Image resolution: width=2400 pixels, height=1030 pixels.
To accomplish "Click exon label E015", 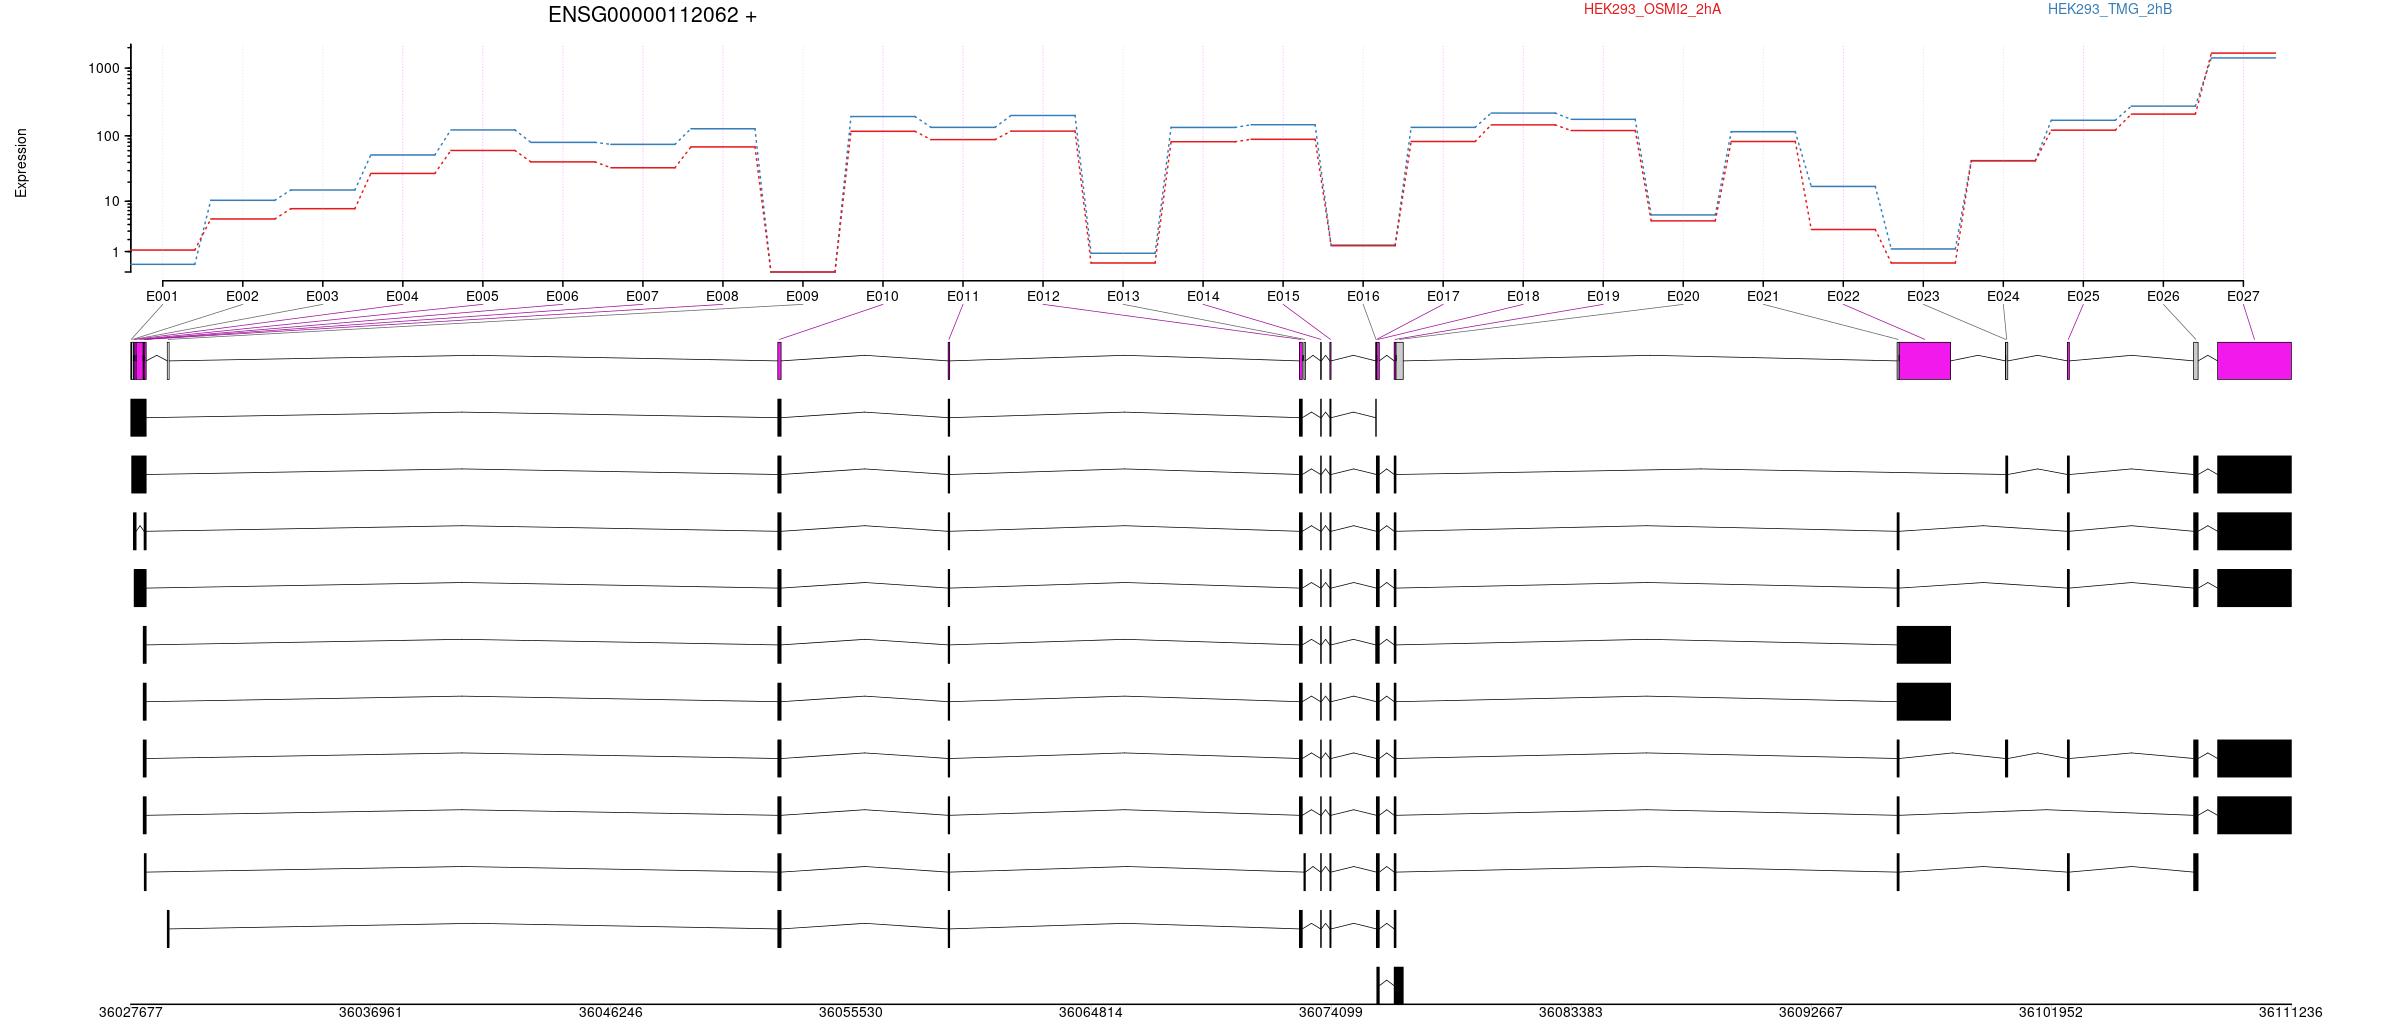I will pos(1283,296).
